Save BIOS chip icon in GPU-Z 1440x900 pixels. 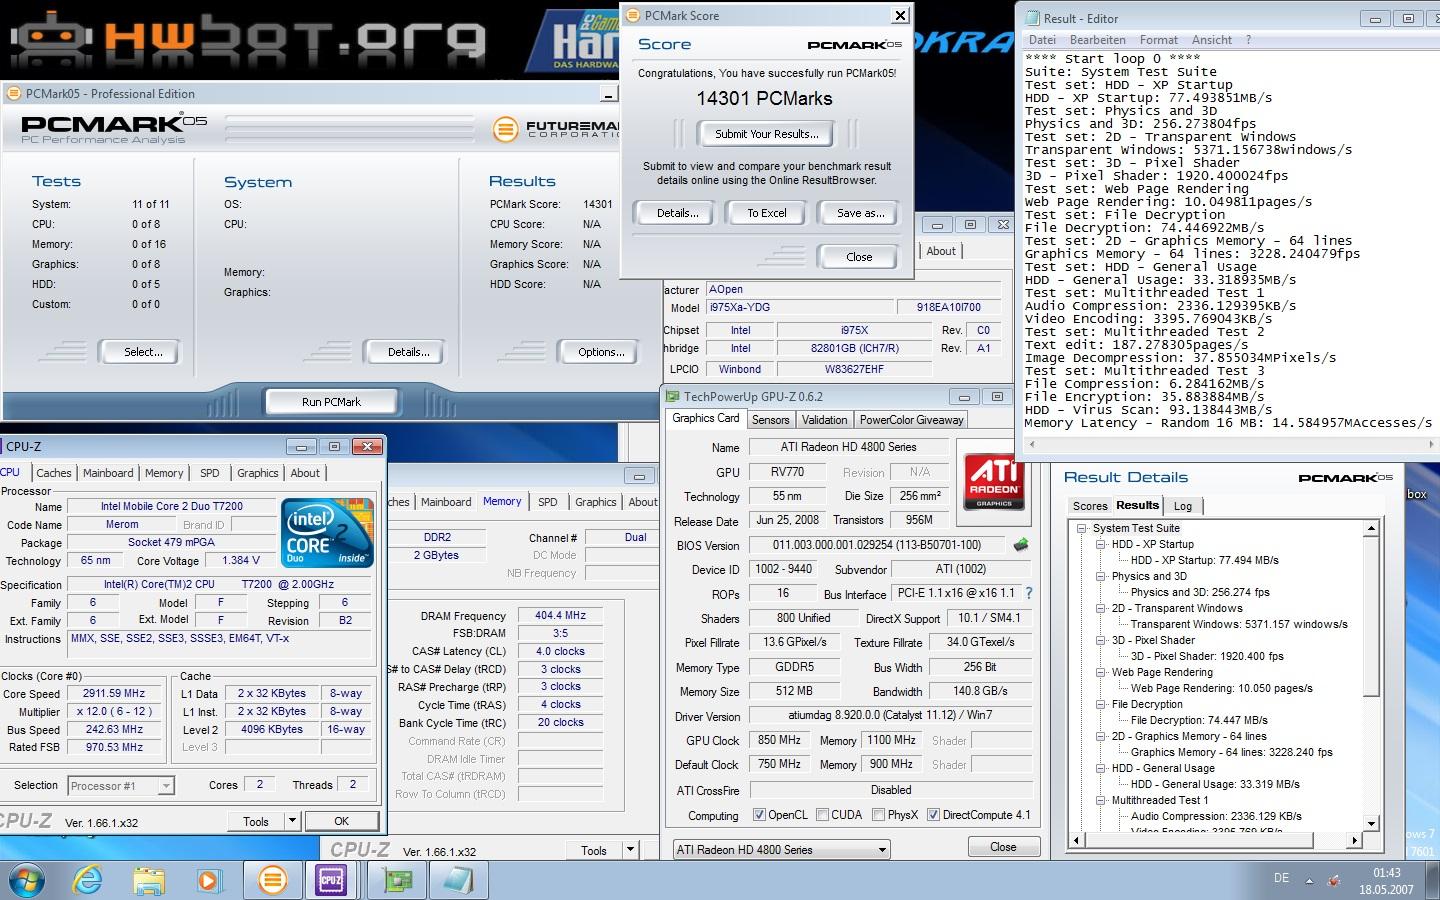[x=1021, y=545]
